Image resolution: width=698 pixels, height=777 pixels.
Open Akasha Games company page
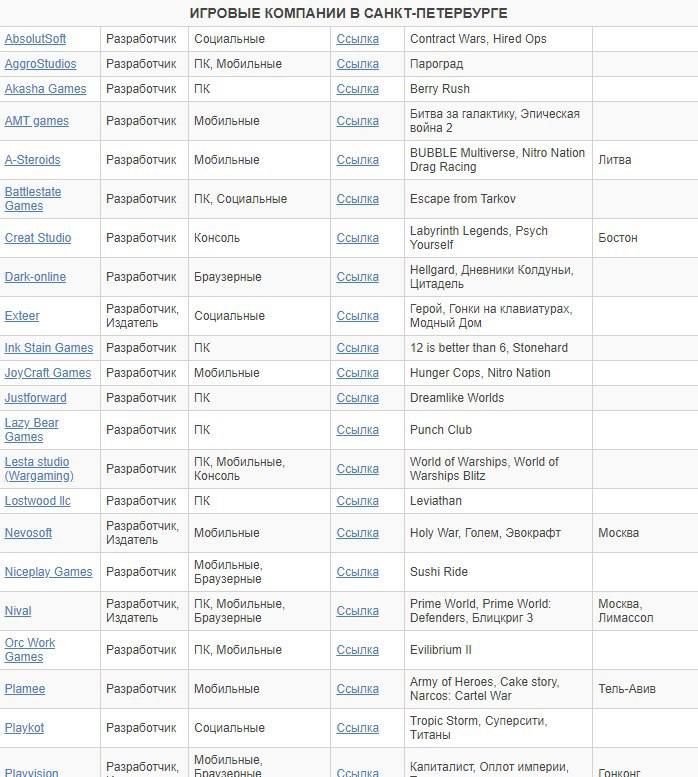pos(45,89)
